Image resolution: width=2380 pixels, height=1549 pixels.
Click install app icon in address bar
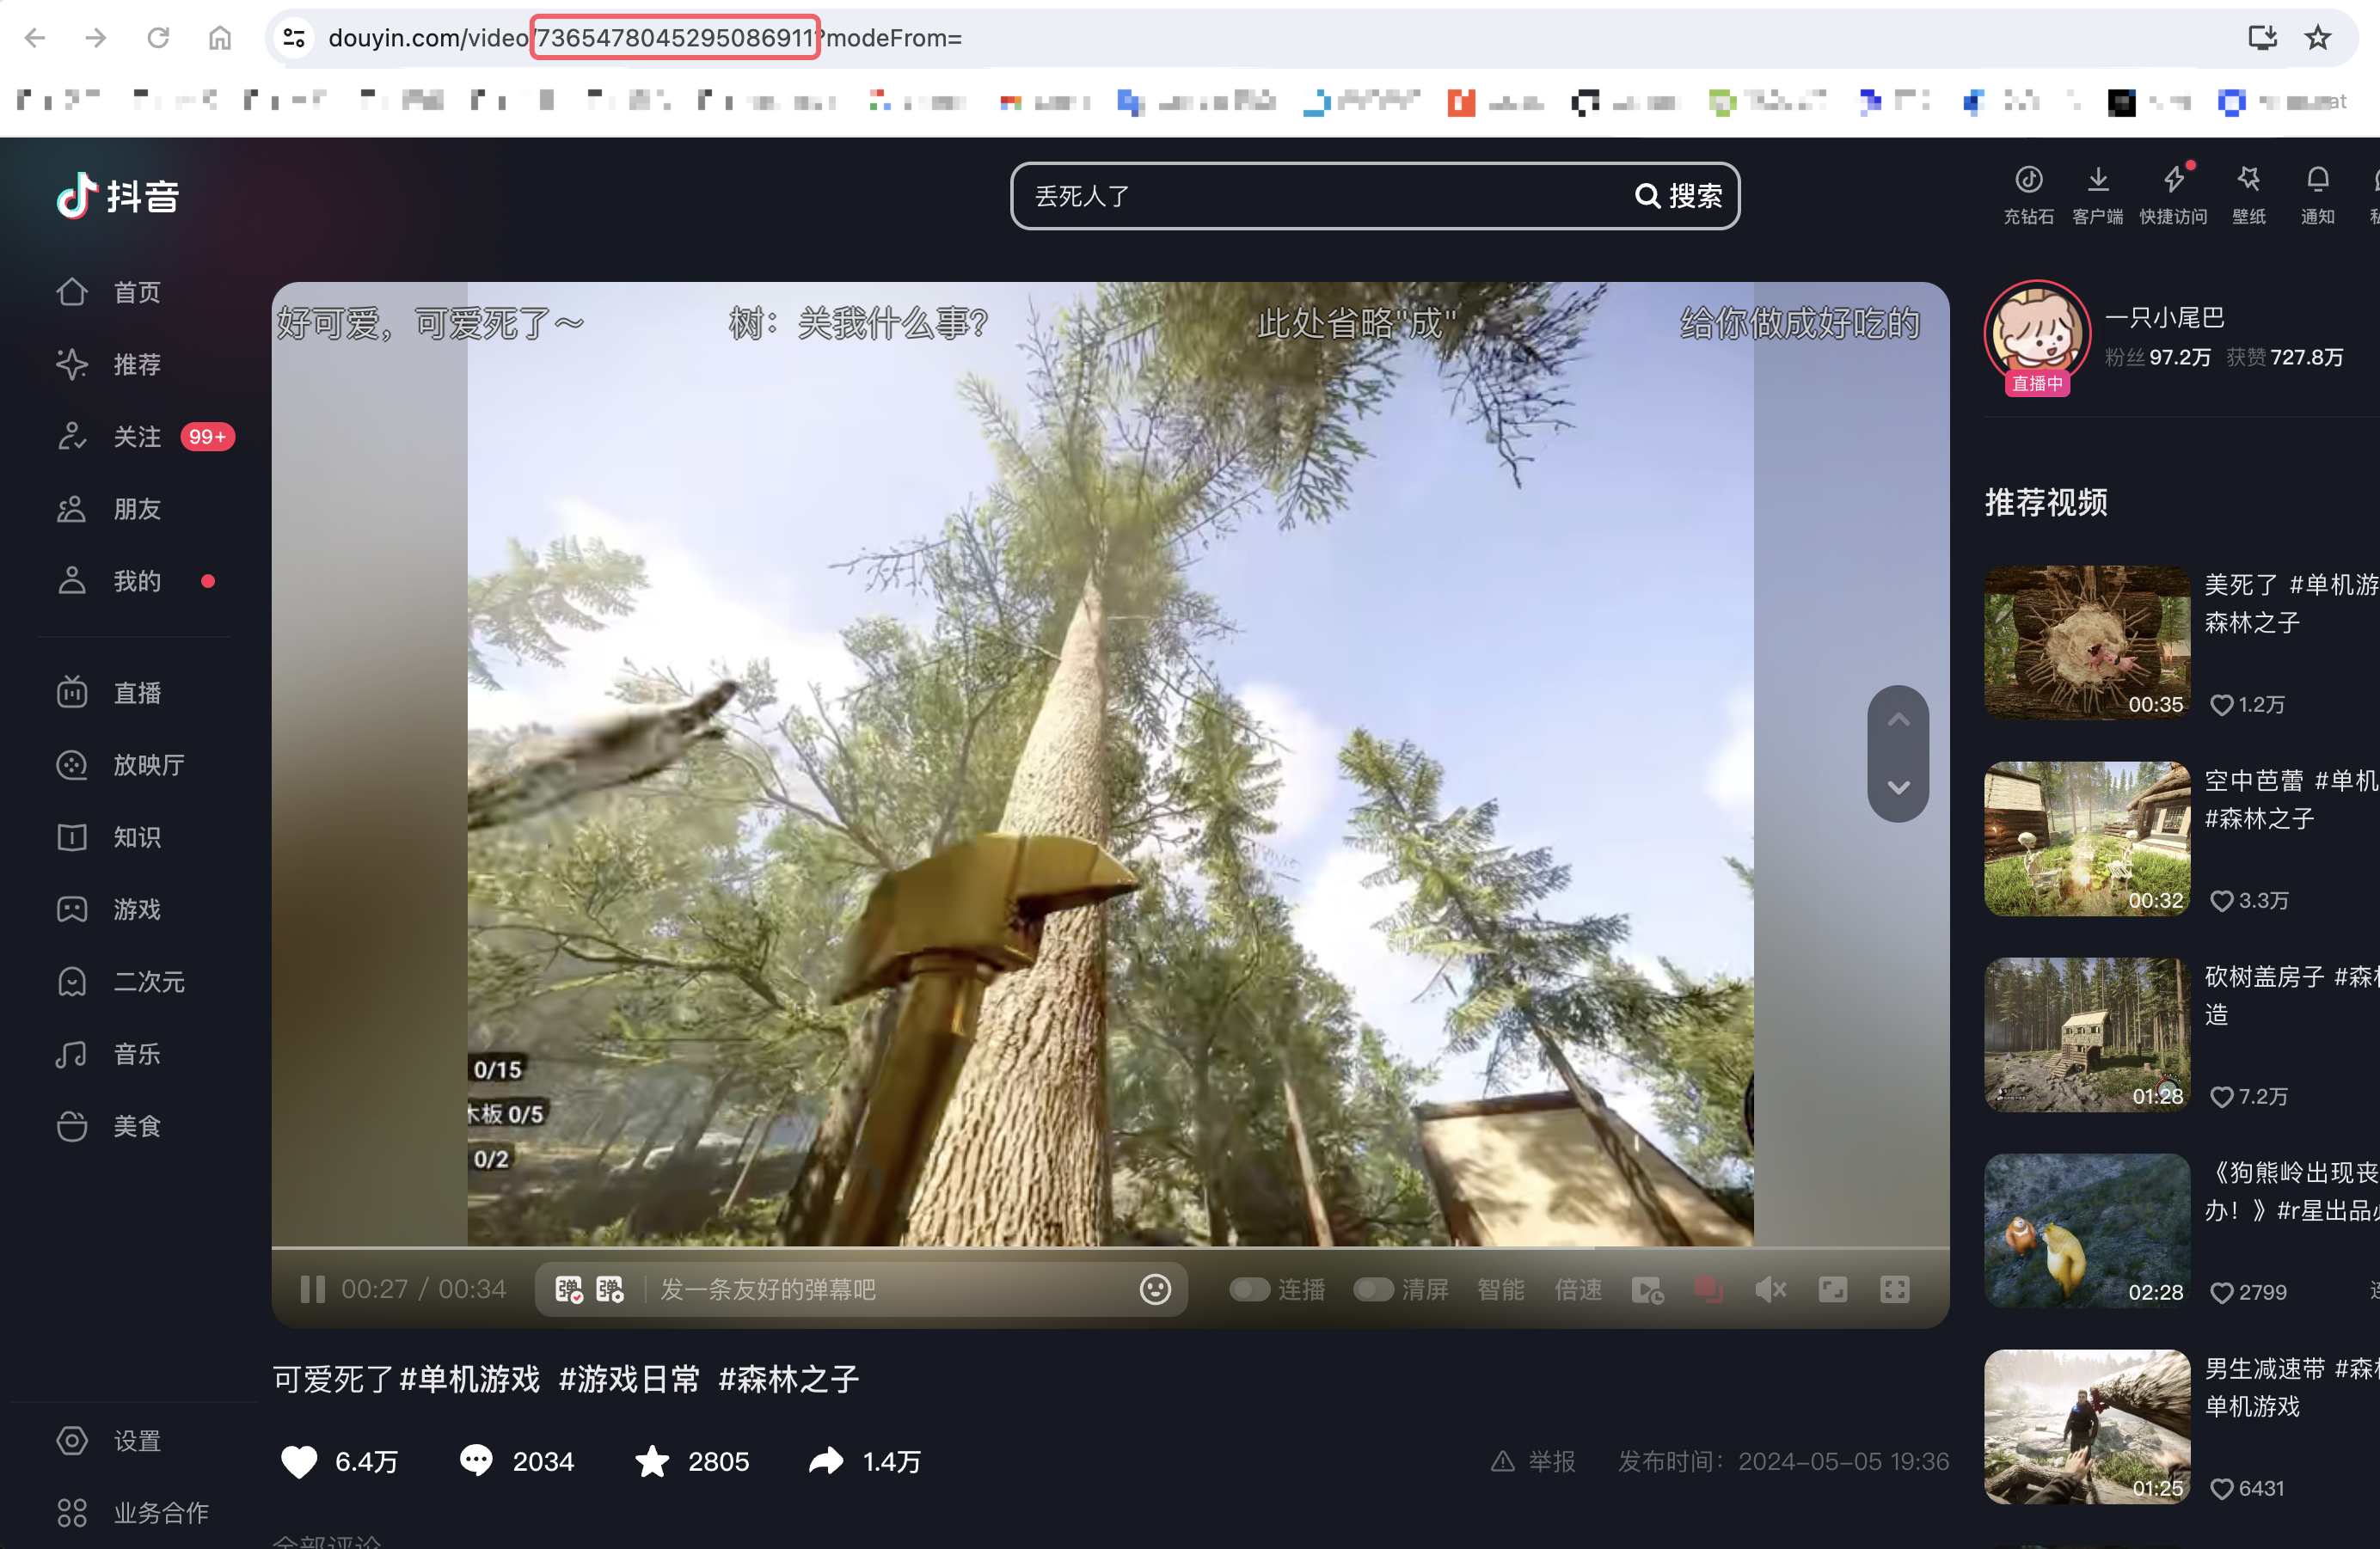click(x=2262, y=38)
